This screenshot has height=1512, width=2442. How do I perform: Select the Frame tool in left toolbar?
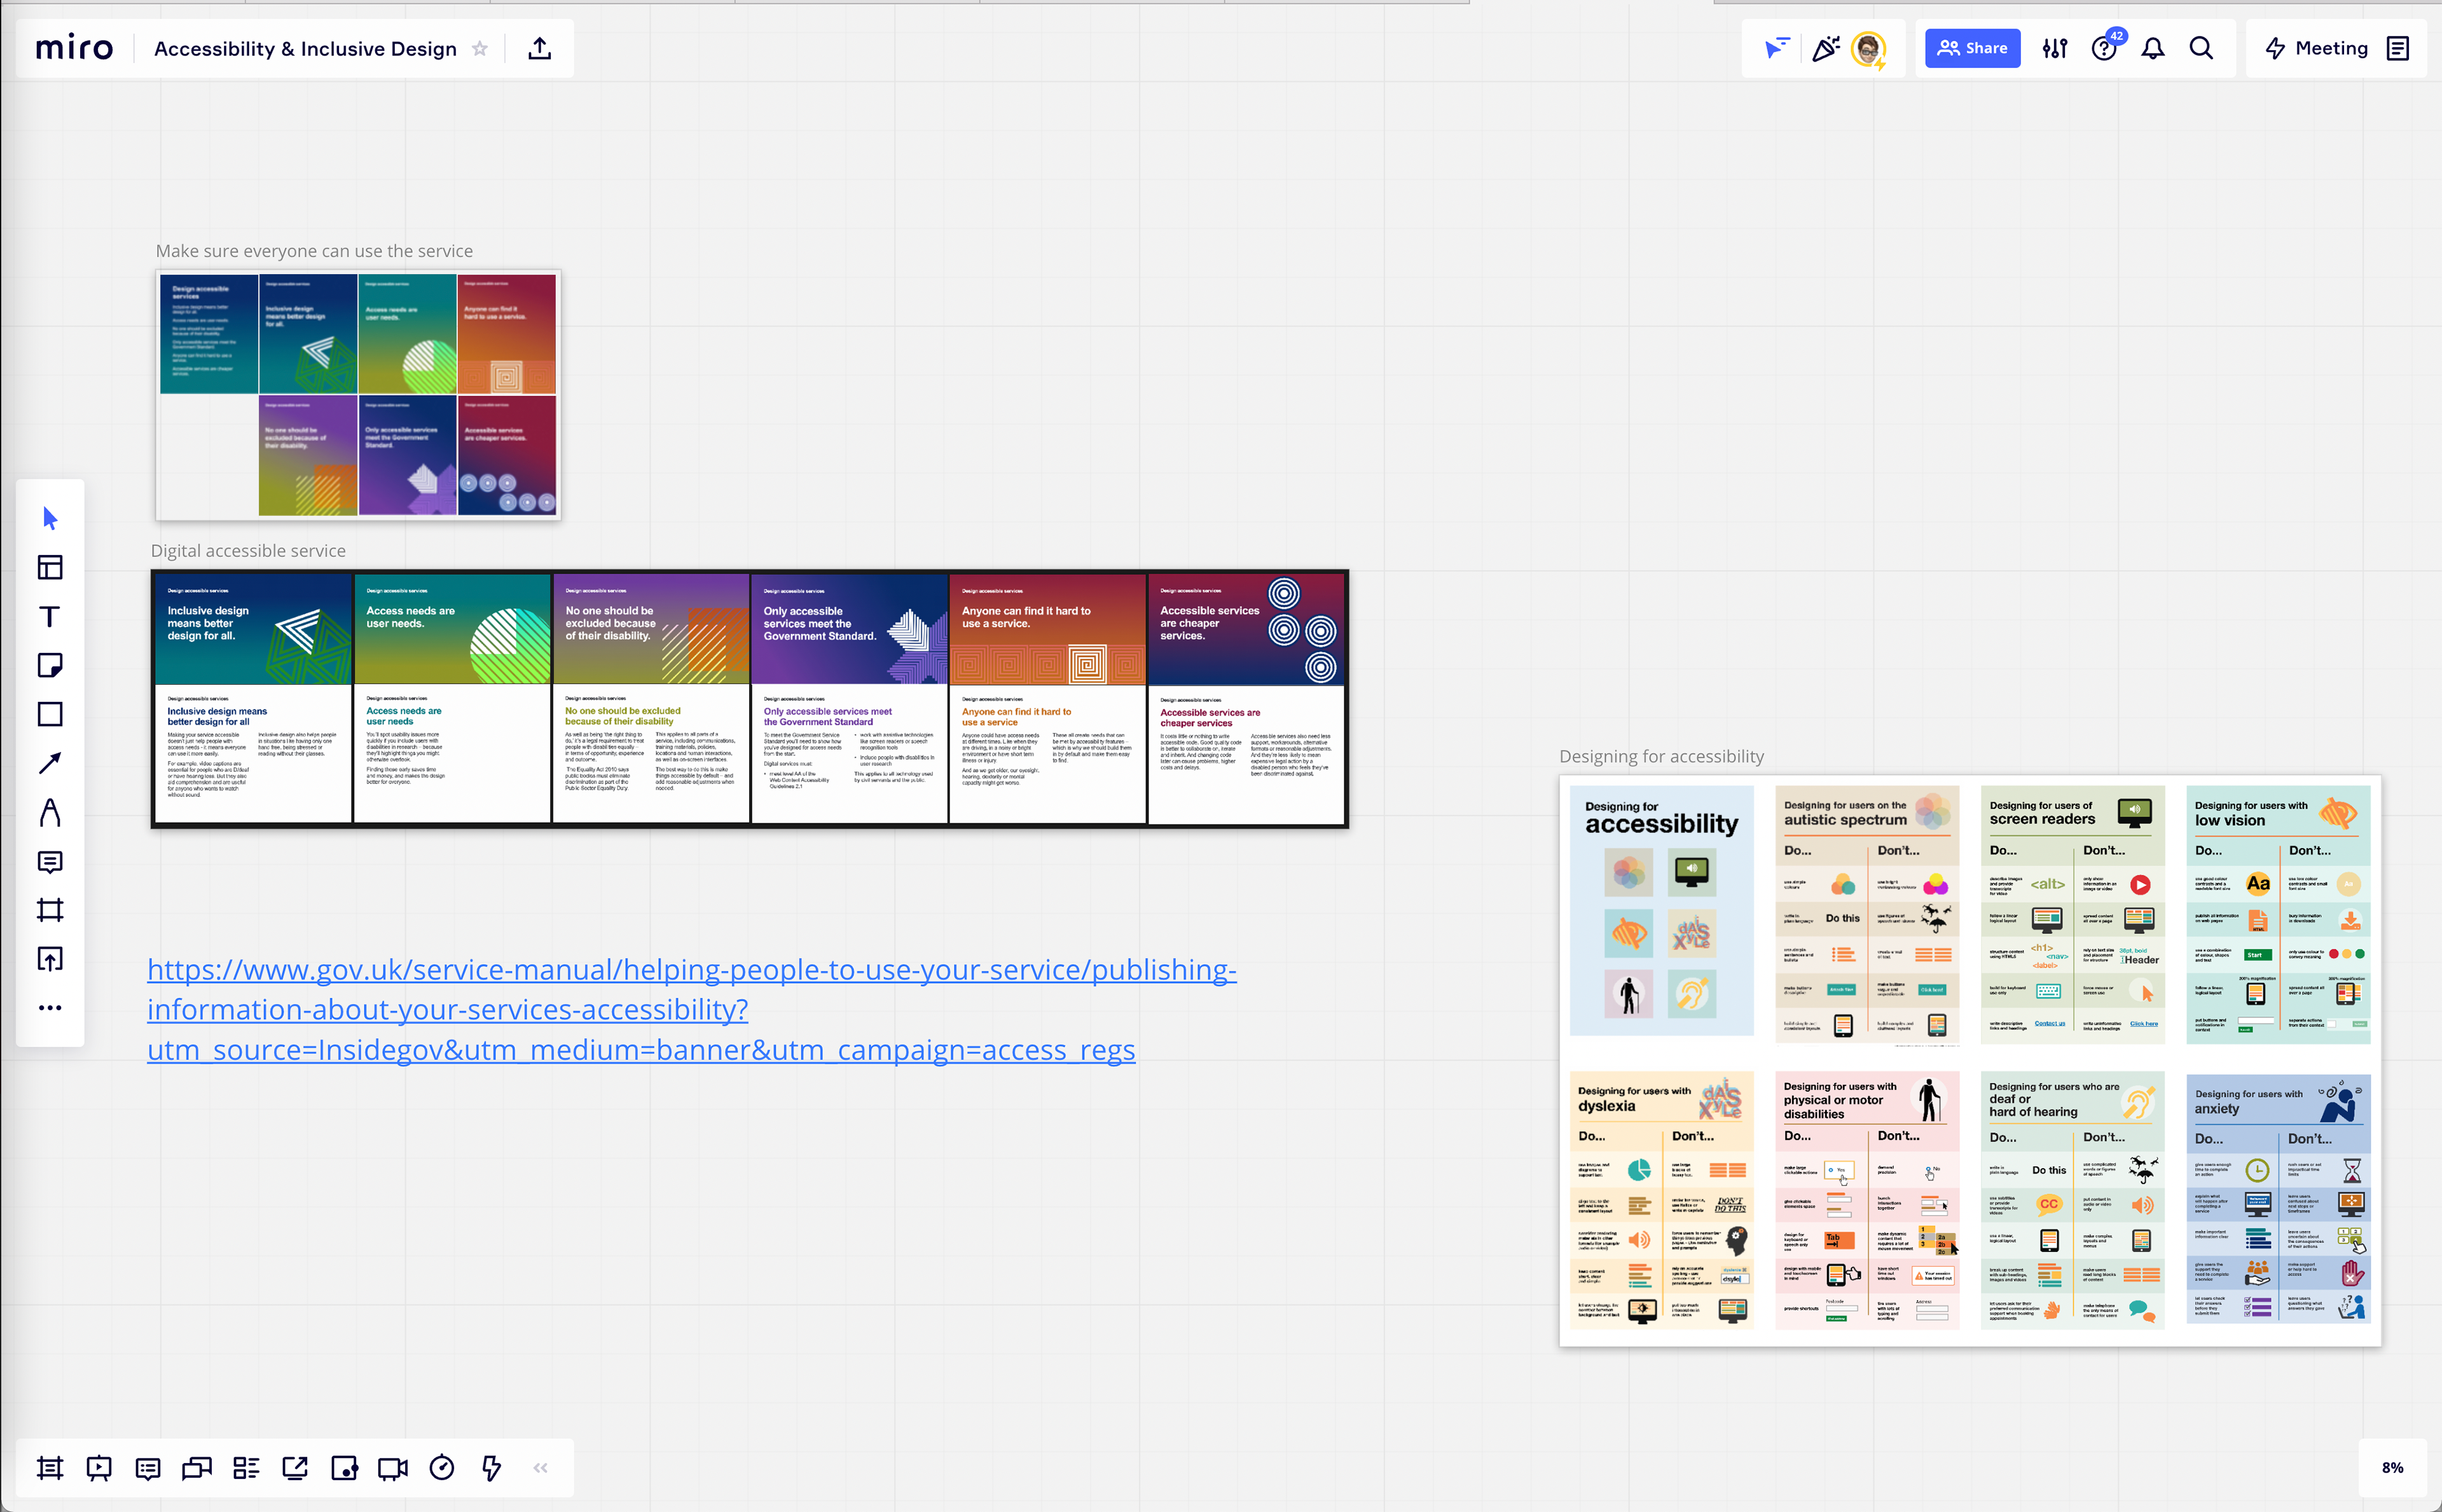pos(50,910)
